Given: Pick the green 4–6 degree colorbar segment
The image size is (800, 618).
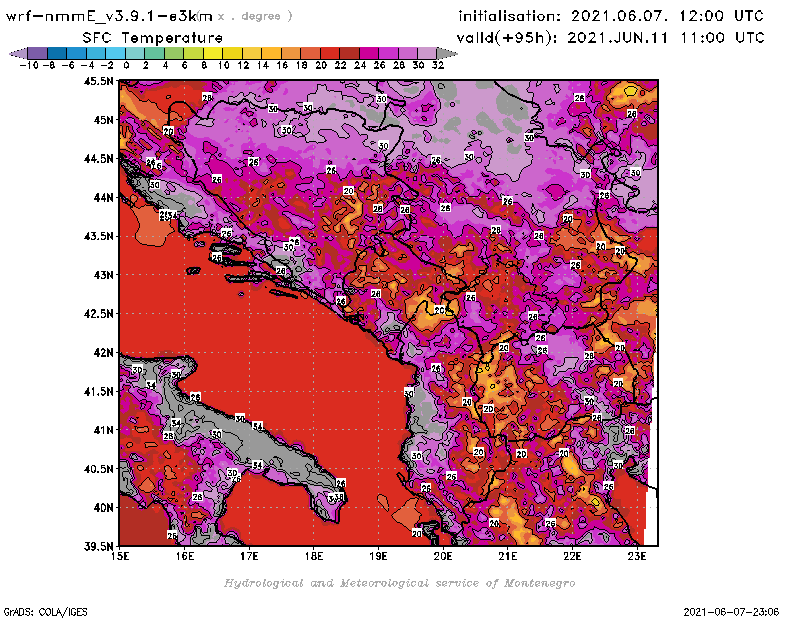Looking at the screenshot, I should pyautogui.click(x=173, y=52).
